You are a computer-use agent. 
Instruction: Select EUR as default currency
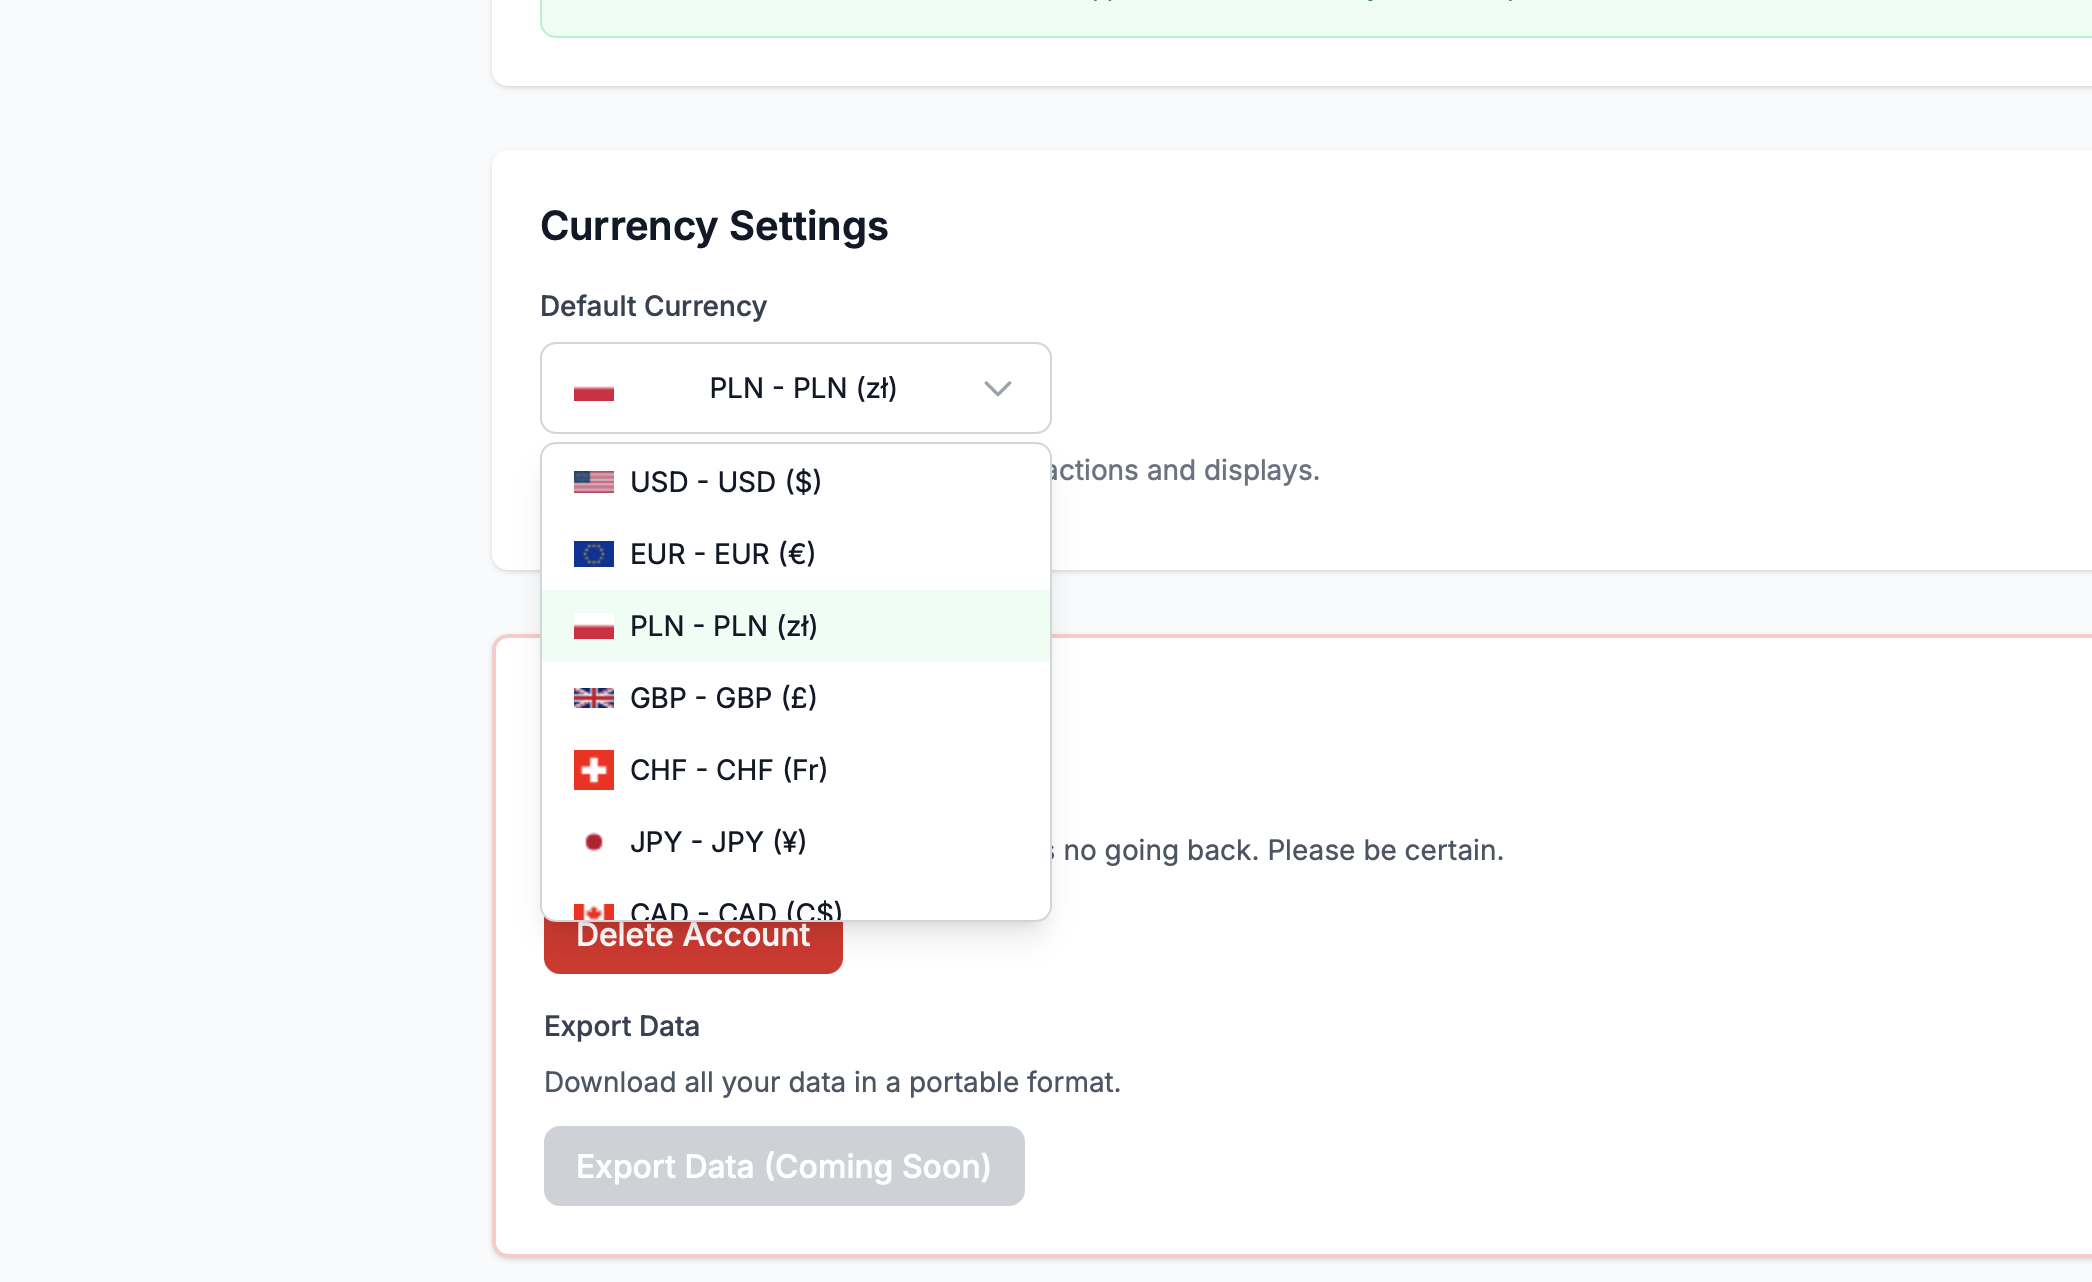click(723, 553)
